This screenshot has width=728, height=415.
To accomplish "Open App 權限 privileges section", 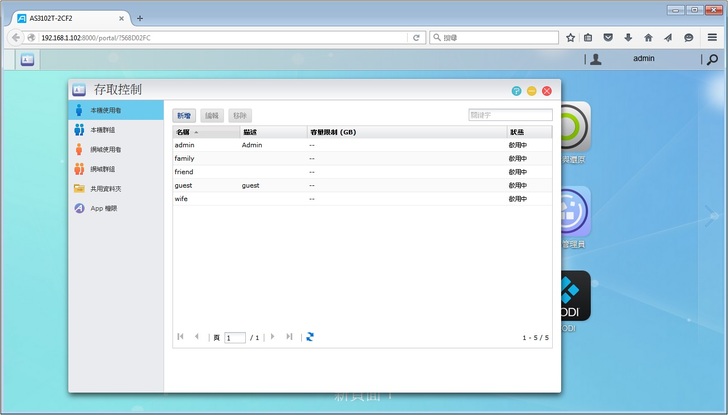I will (103, 208).
